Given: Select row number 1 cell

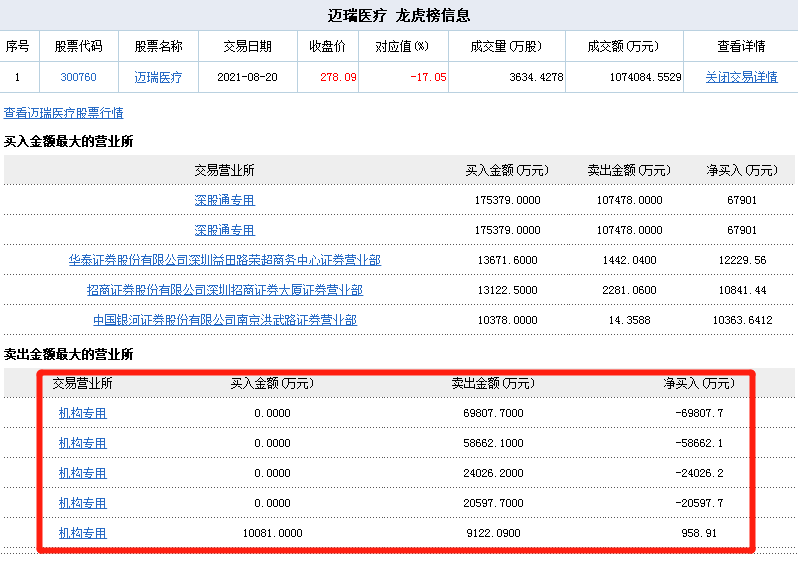Looking at the screenshot, I should (x=17, y=77).
